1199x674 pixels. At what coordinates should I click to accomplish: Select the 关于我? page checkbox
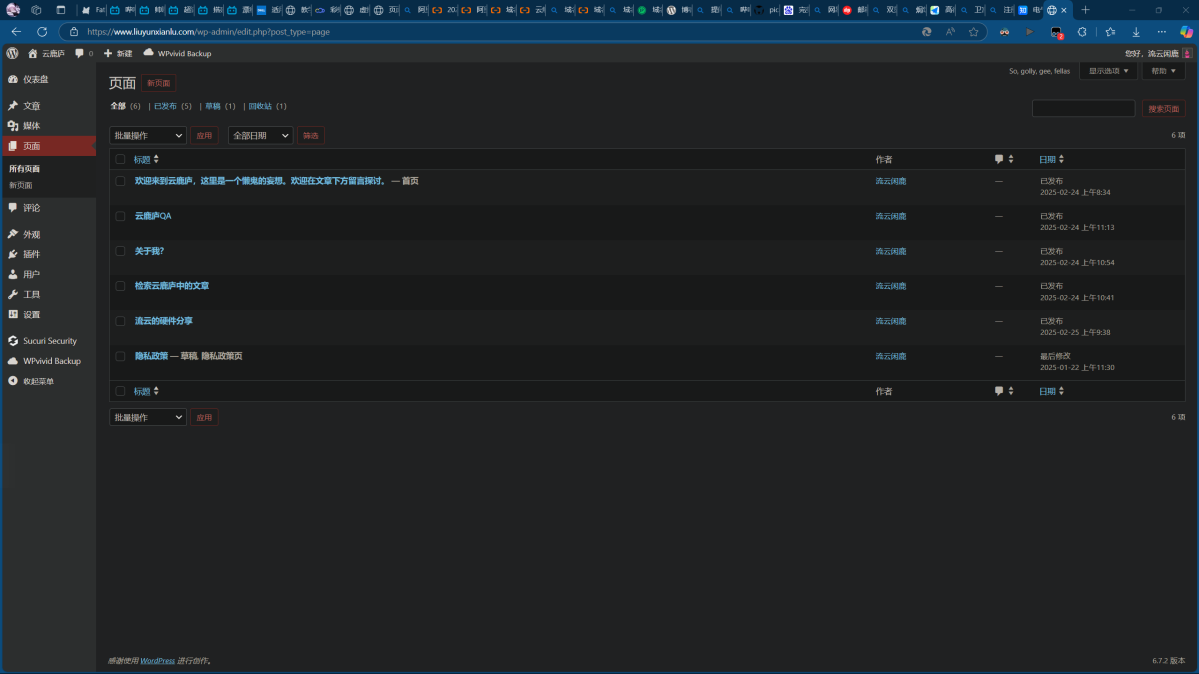coord(120,251)
